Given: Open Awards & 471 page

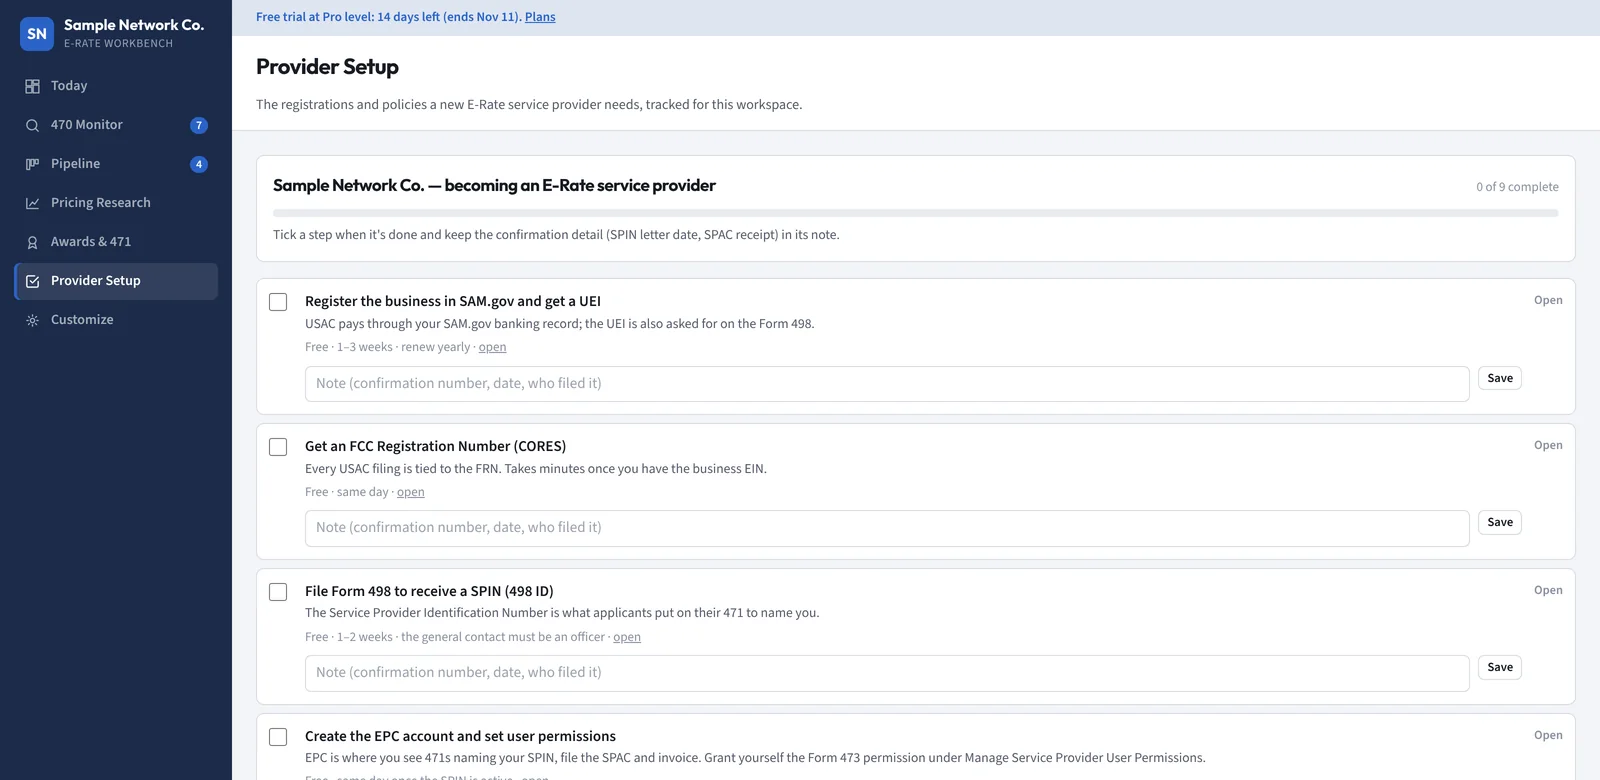Looking at the screenshot, I should coord(116,242).
